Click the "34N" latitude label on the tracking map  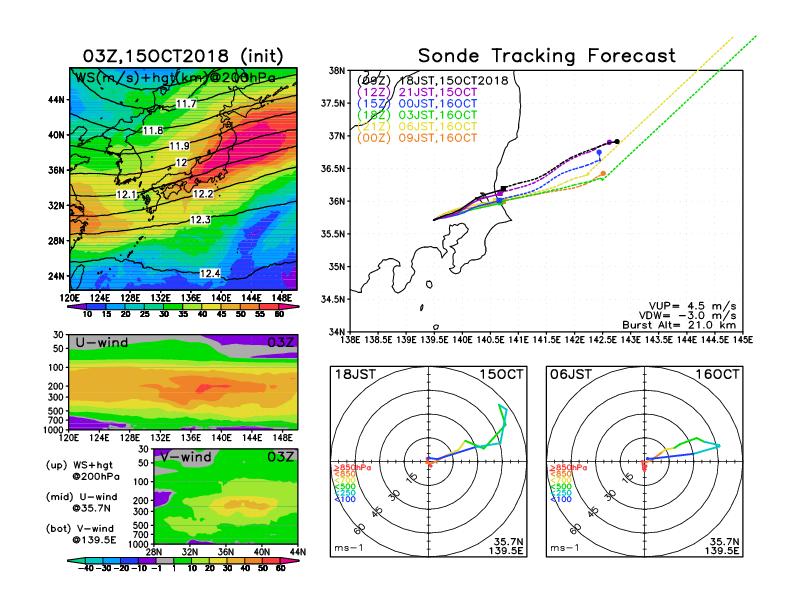coord(337,332)
